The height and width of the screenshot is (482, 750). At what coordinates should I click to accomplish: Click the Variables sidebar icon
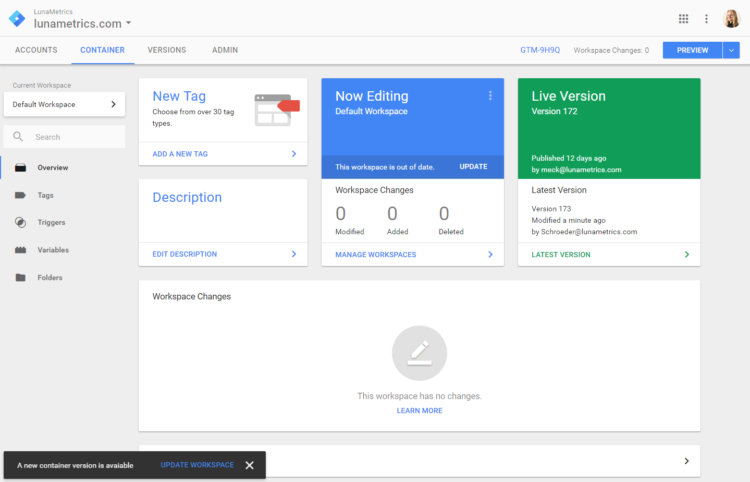[x=20, y=250]
